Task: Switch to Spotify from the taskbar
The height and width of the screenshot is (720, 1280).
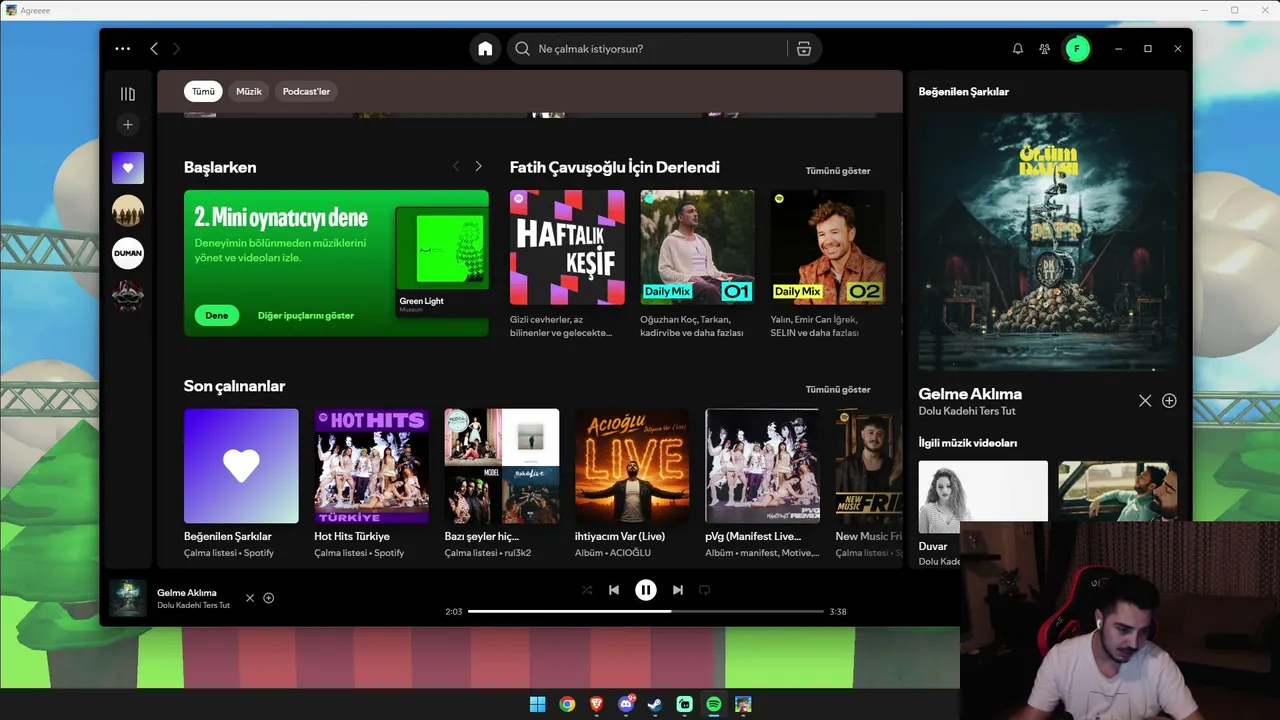Action: coord(714,704)
